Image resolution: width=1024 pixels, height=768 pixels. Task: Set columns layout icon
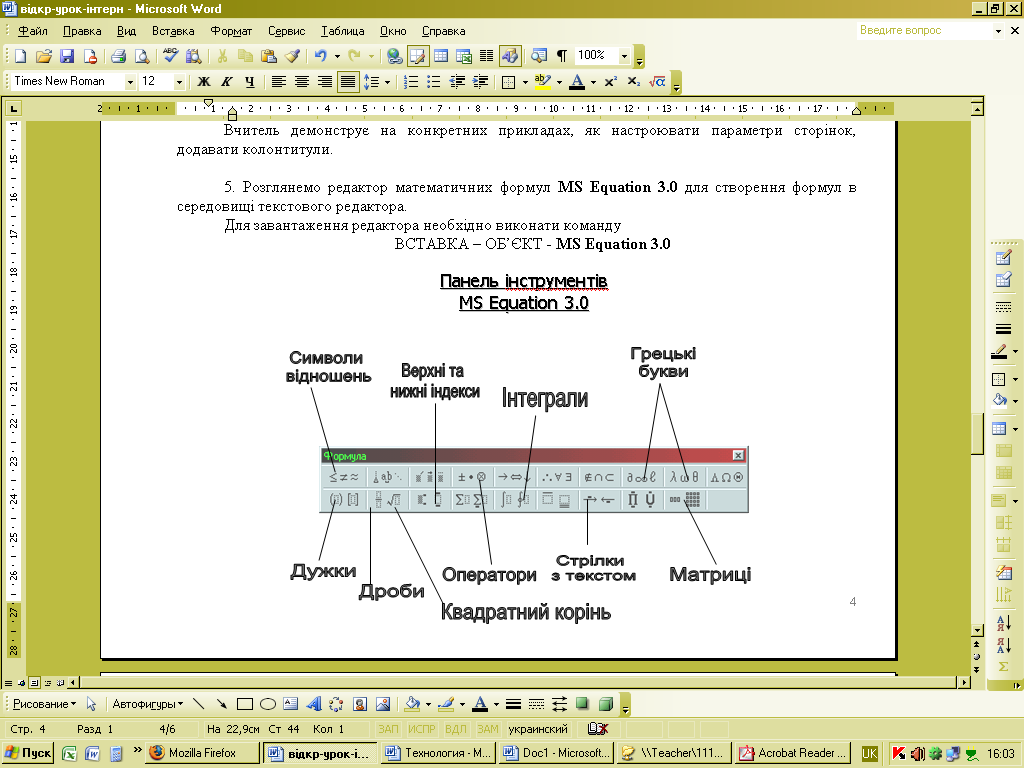pos(487,56)
